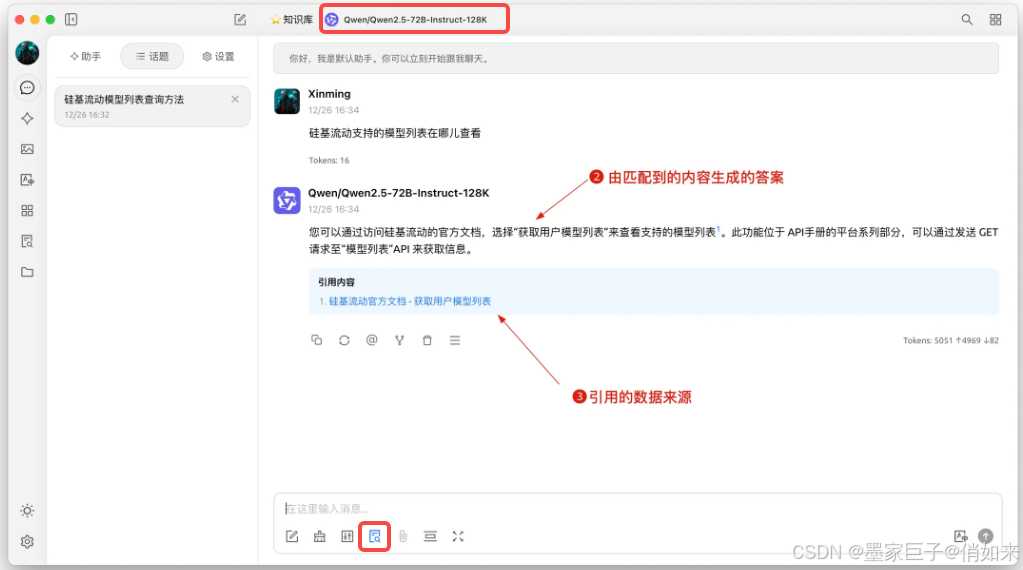Select the topic 硅基流动模型列表查询方法
This screenshot has height=570, width=1023.
click(152, 106)
